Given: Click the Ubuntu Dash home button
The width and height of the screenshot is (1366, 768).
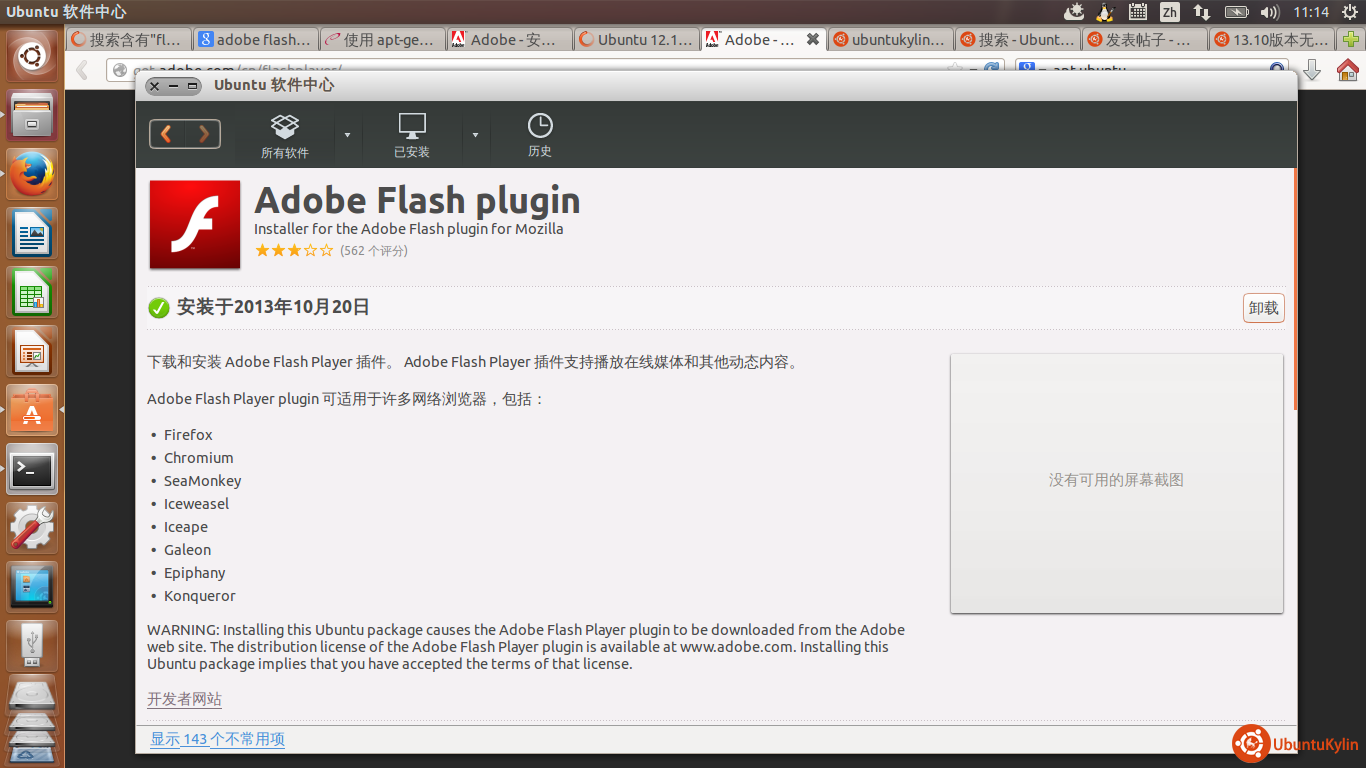Looking at the screenshot, I should click(32, 56).
